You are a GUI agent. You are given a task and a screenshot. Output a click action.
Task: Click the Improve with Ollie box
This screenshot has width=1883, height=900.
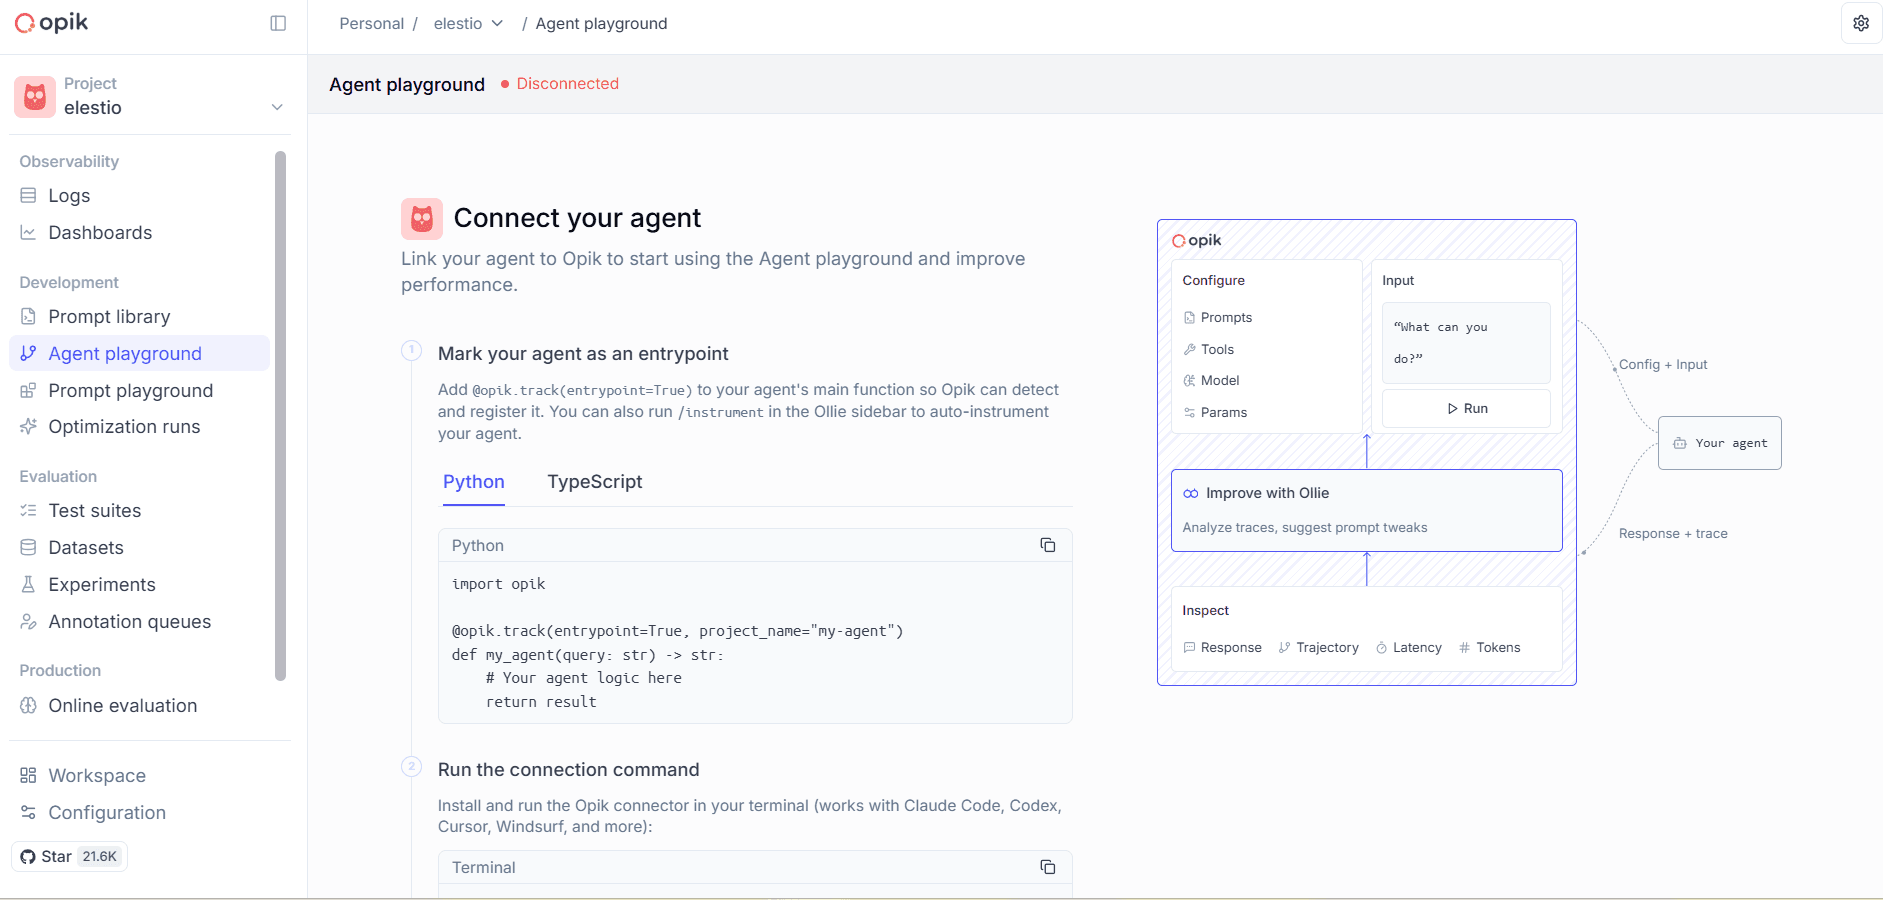(1366, 510)
